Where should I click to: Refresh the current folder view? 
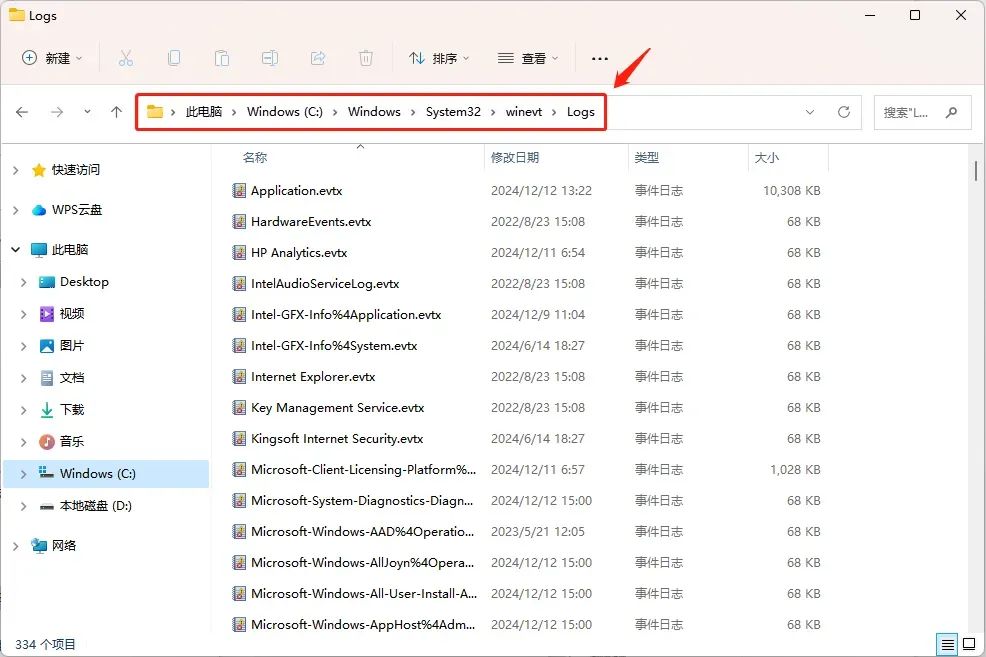coord(844,112)
